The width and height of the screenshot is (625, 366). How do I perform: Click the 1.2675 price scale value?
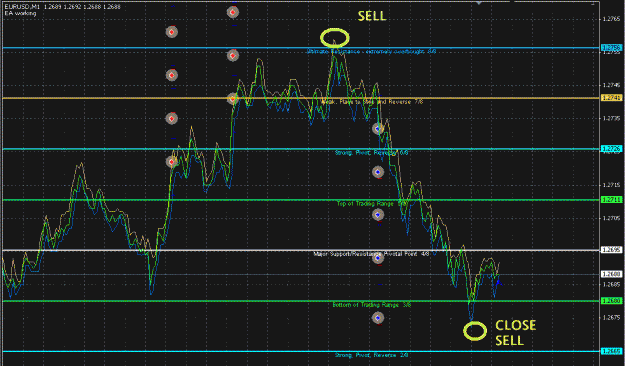pos(611,318)
